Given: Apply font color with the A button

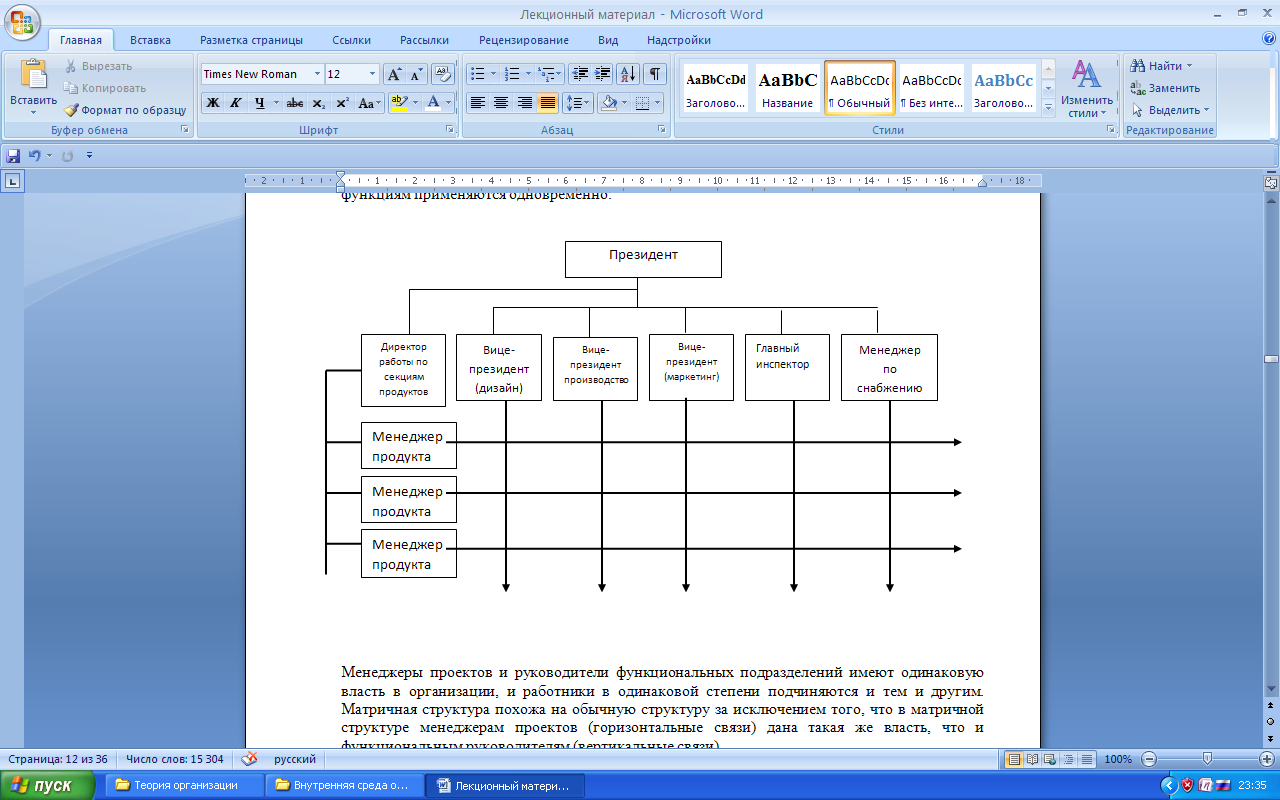Looking at the screenshot, I should 433,102.
